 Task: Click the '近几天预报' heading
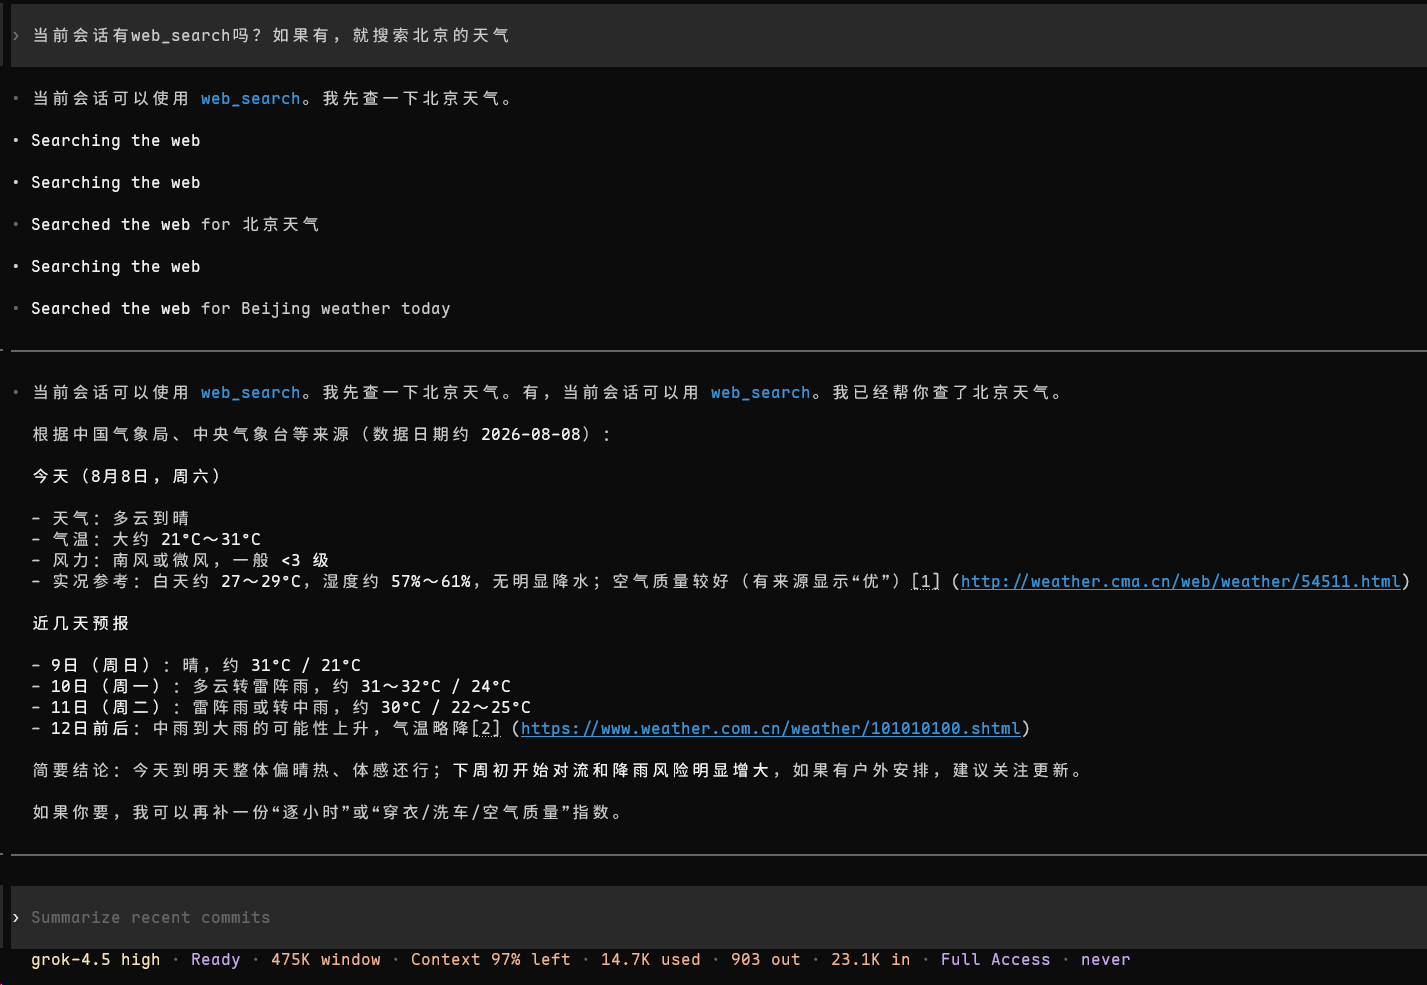coord(81,624)
